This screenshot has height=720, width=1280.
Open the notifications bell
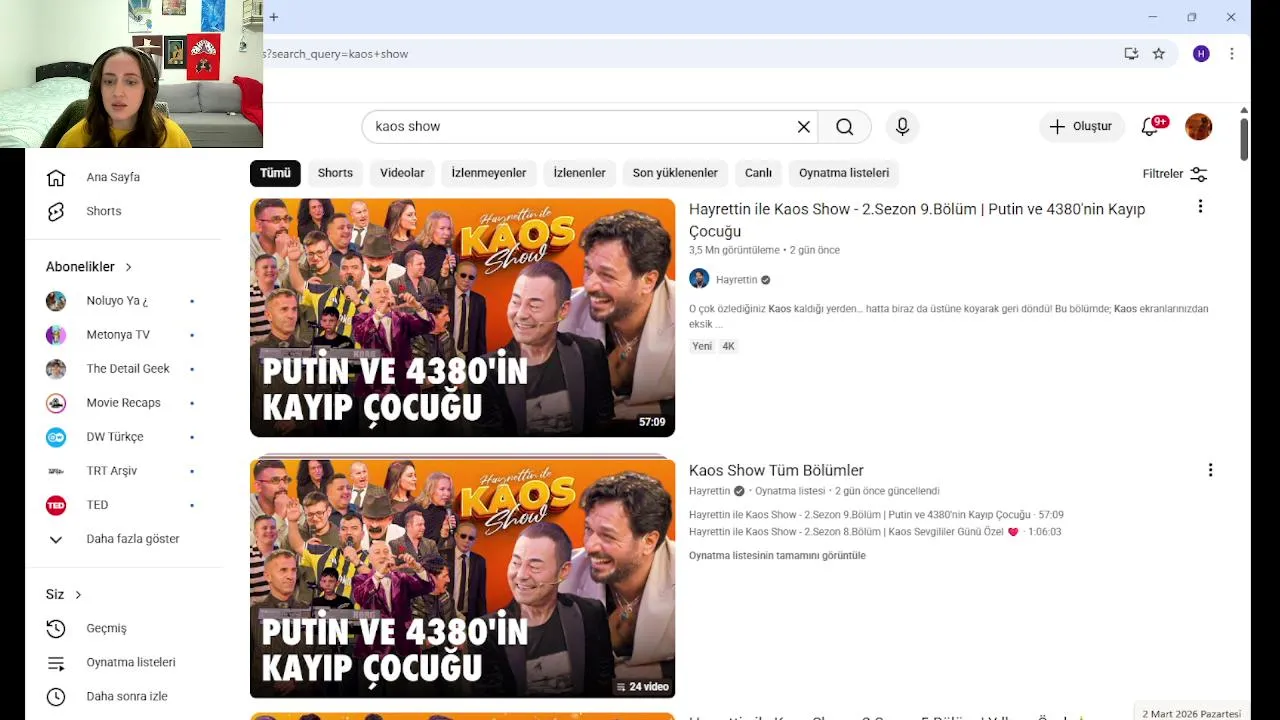[1151, 126]
